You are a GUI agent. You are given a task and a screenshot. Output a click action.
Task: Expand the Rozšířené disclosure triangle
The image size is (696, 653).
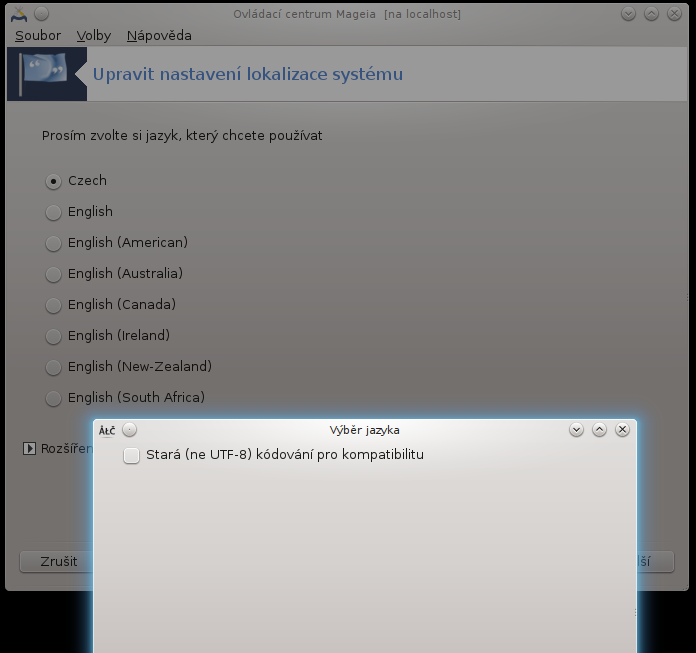(x=29, y=449)
